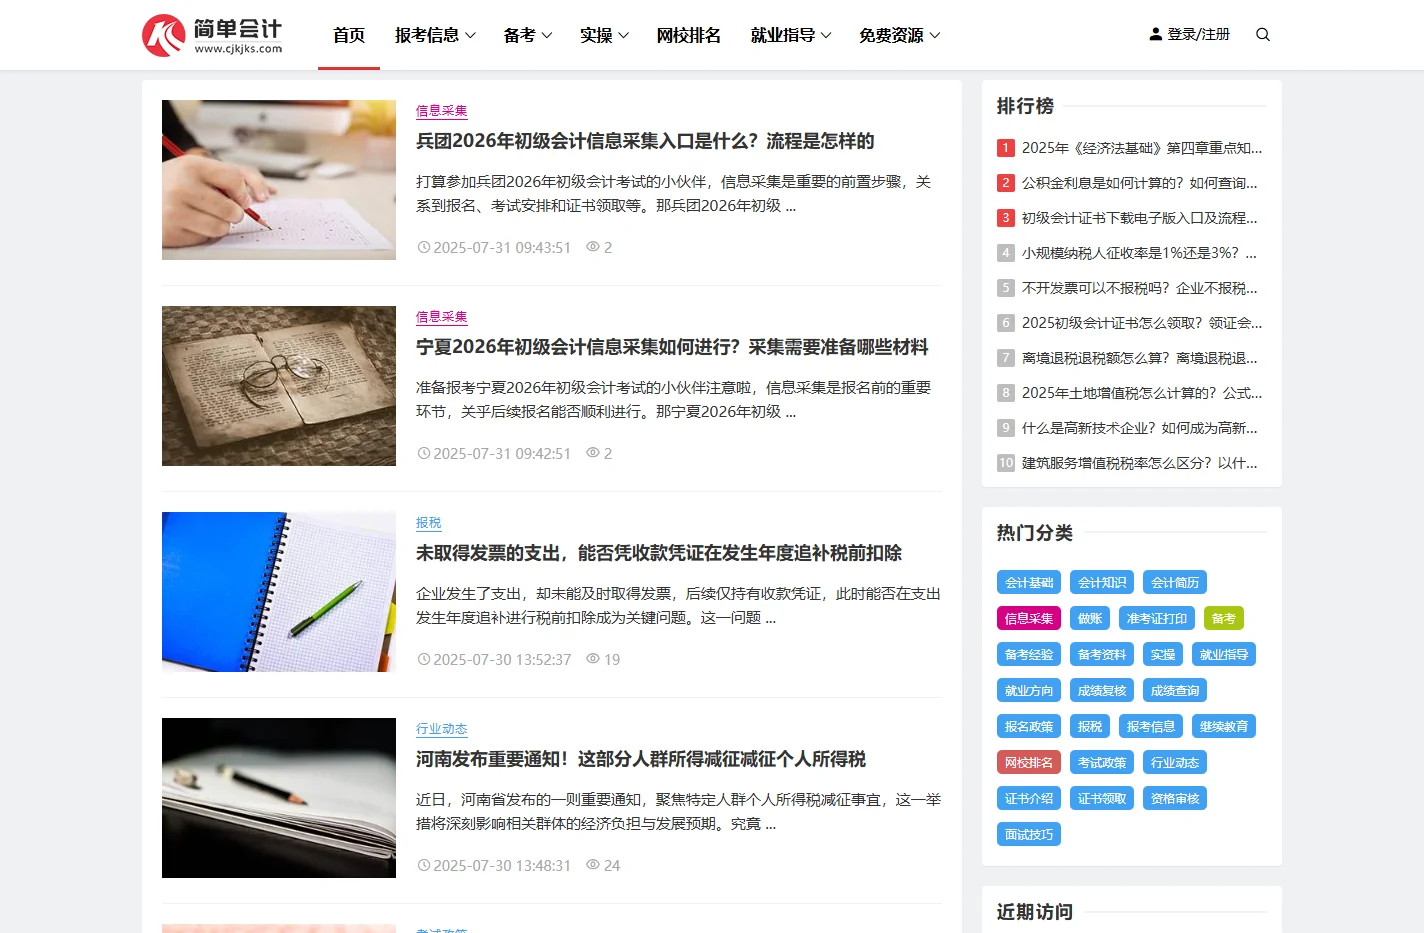Click clock icon next to 2025-07-30 13:52:37
1424x933 pixels.
424,659
